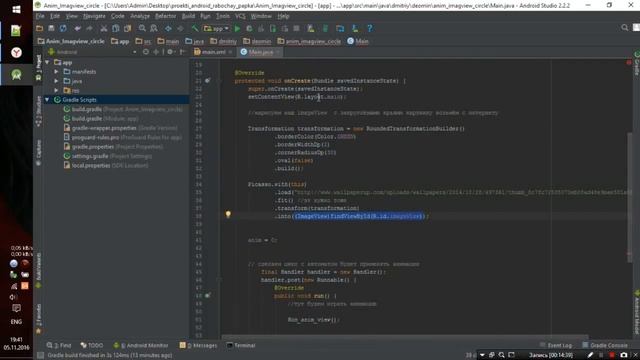The width and height of the screenshot is (640, 360).
Task: Open the Android Monitor tool window
Action: [141, 346]
